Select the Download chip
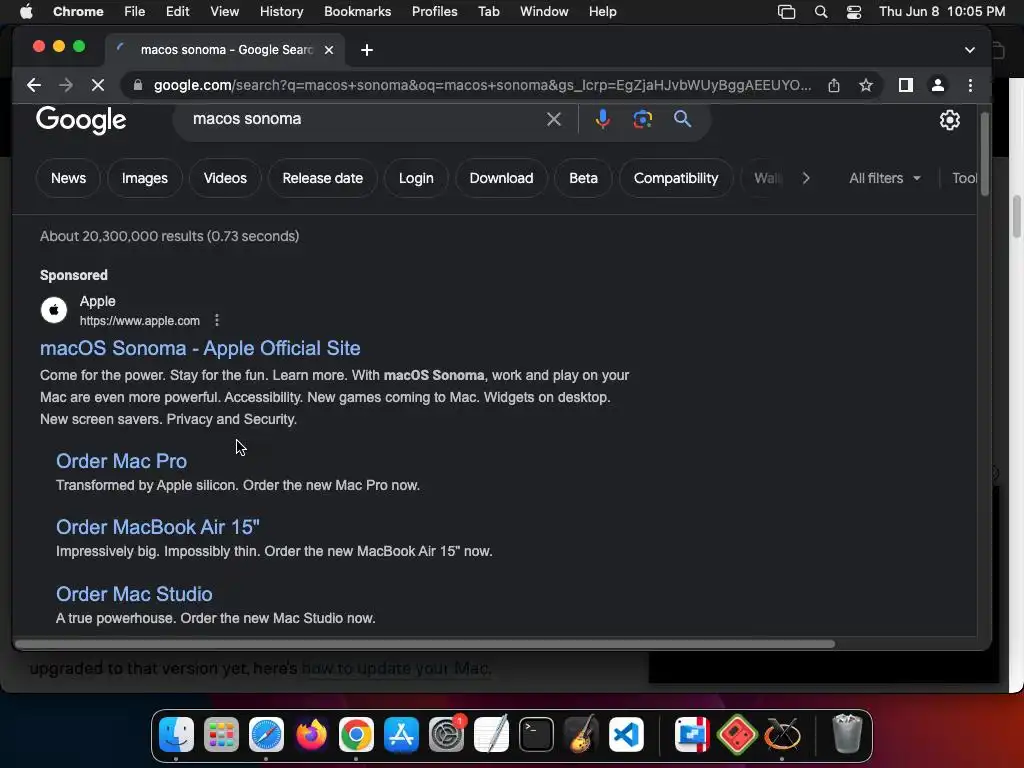Screen dimensions: 1024x768 [x=502, y=178]
